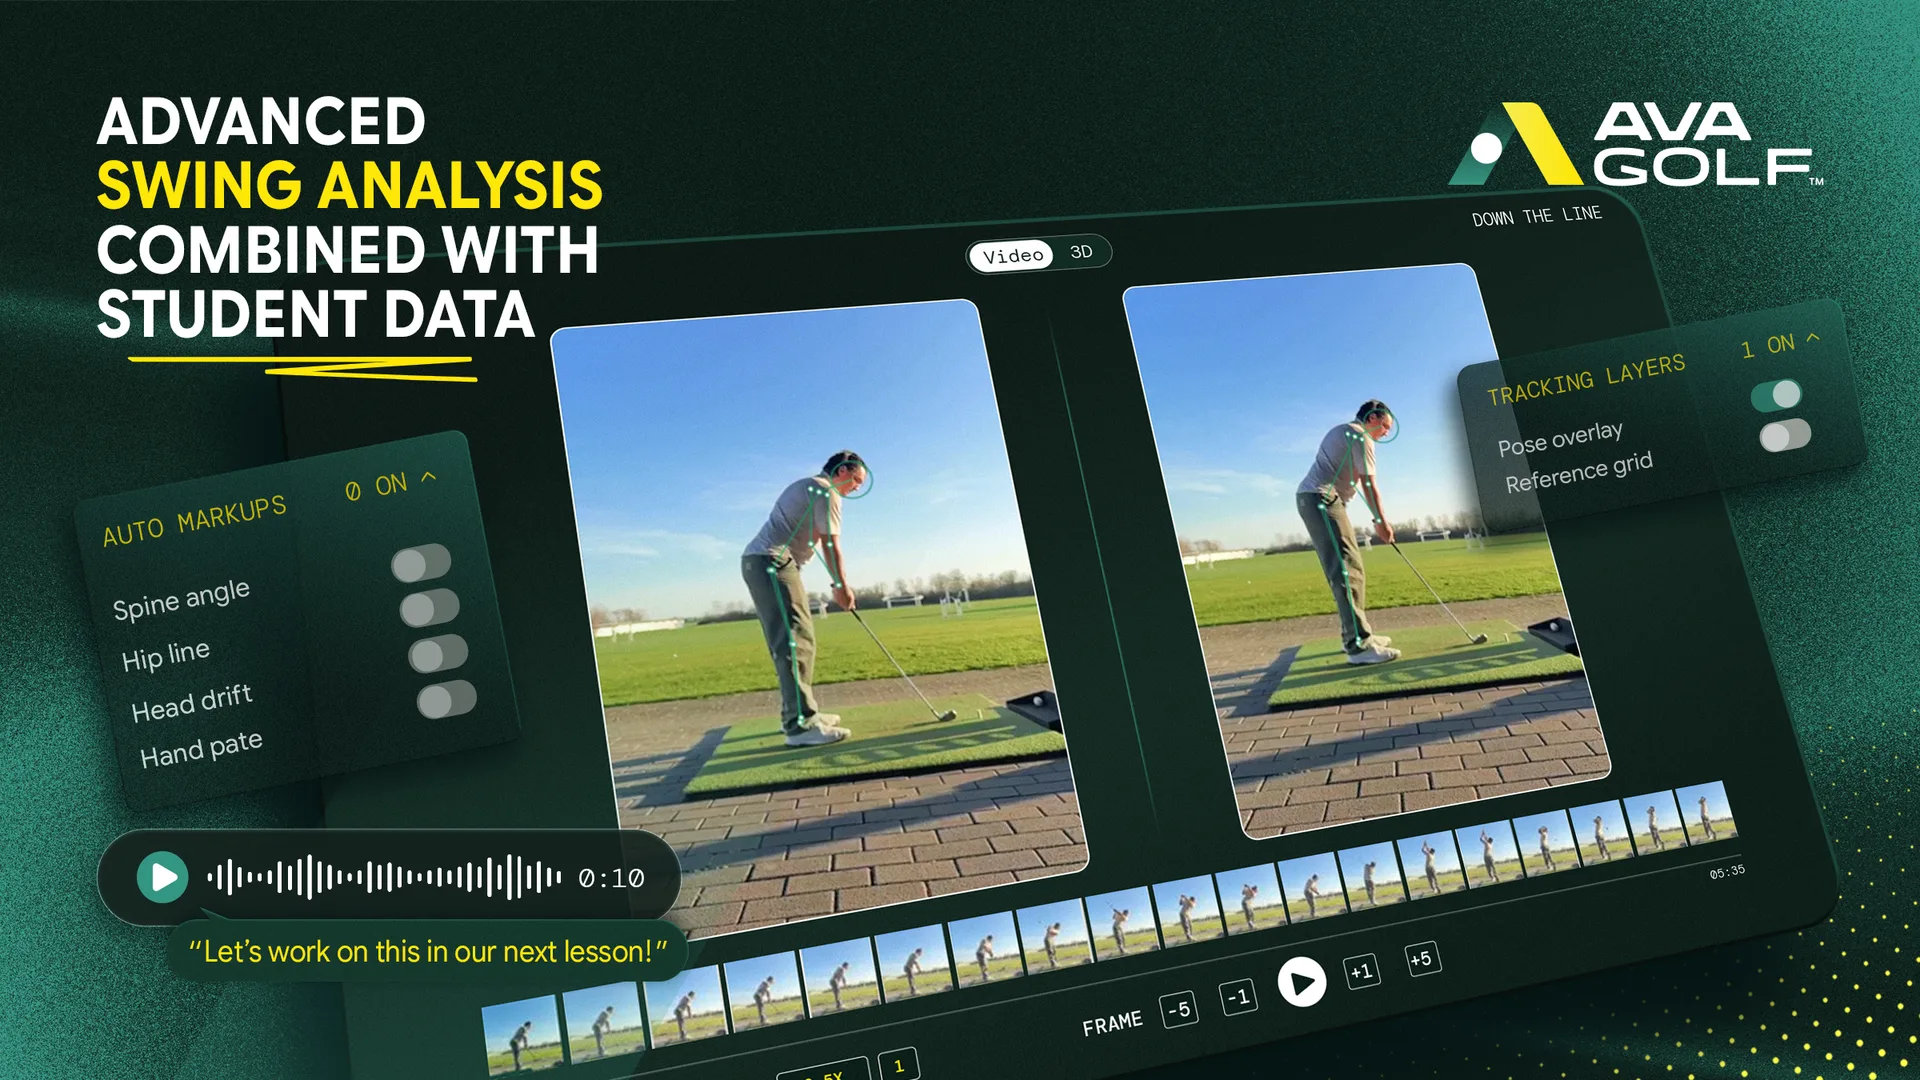The height and width of the screenshot is (1080, 1920).
Task: Step back five frames with -5
Action: (1180, 1010)
